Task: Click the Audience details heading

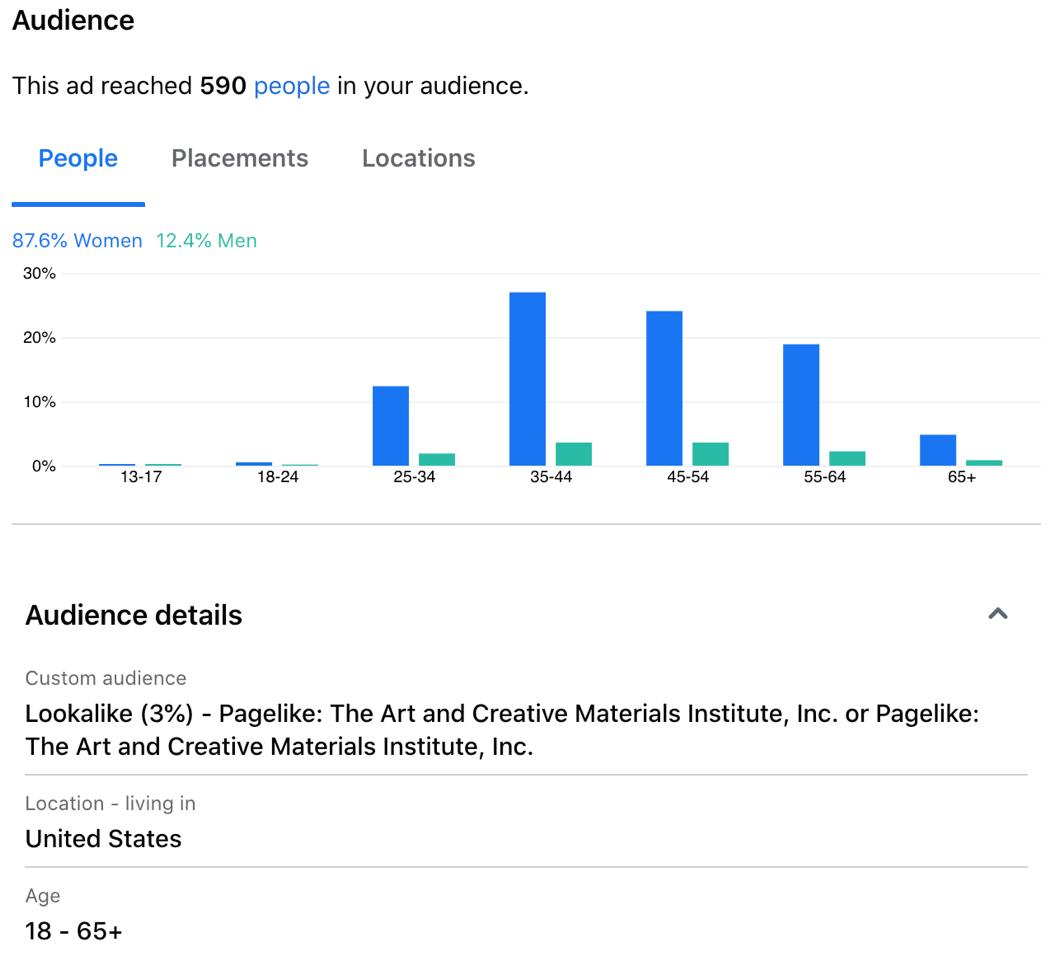Action: coord(134,616)
